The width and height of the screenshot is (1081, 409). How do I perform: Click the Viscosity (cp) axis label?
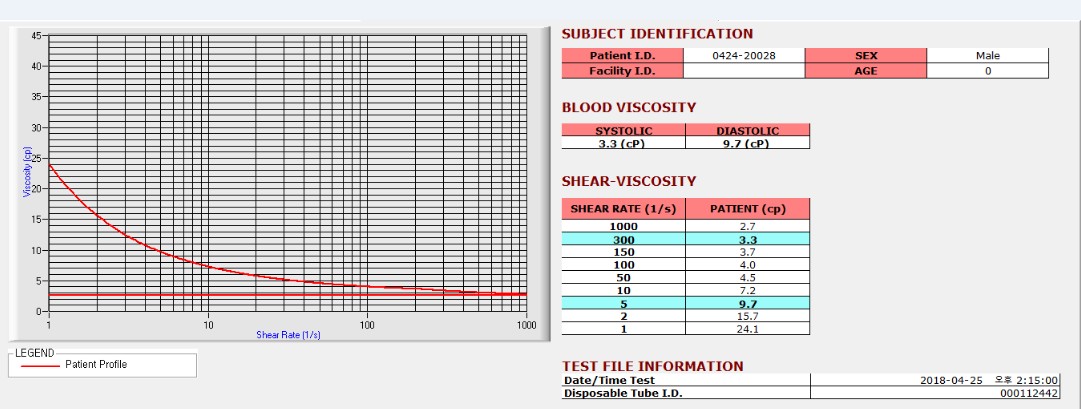[28, 172]
